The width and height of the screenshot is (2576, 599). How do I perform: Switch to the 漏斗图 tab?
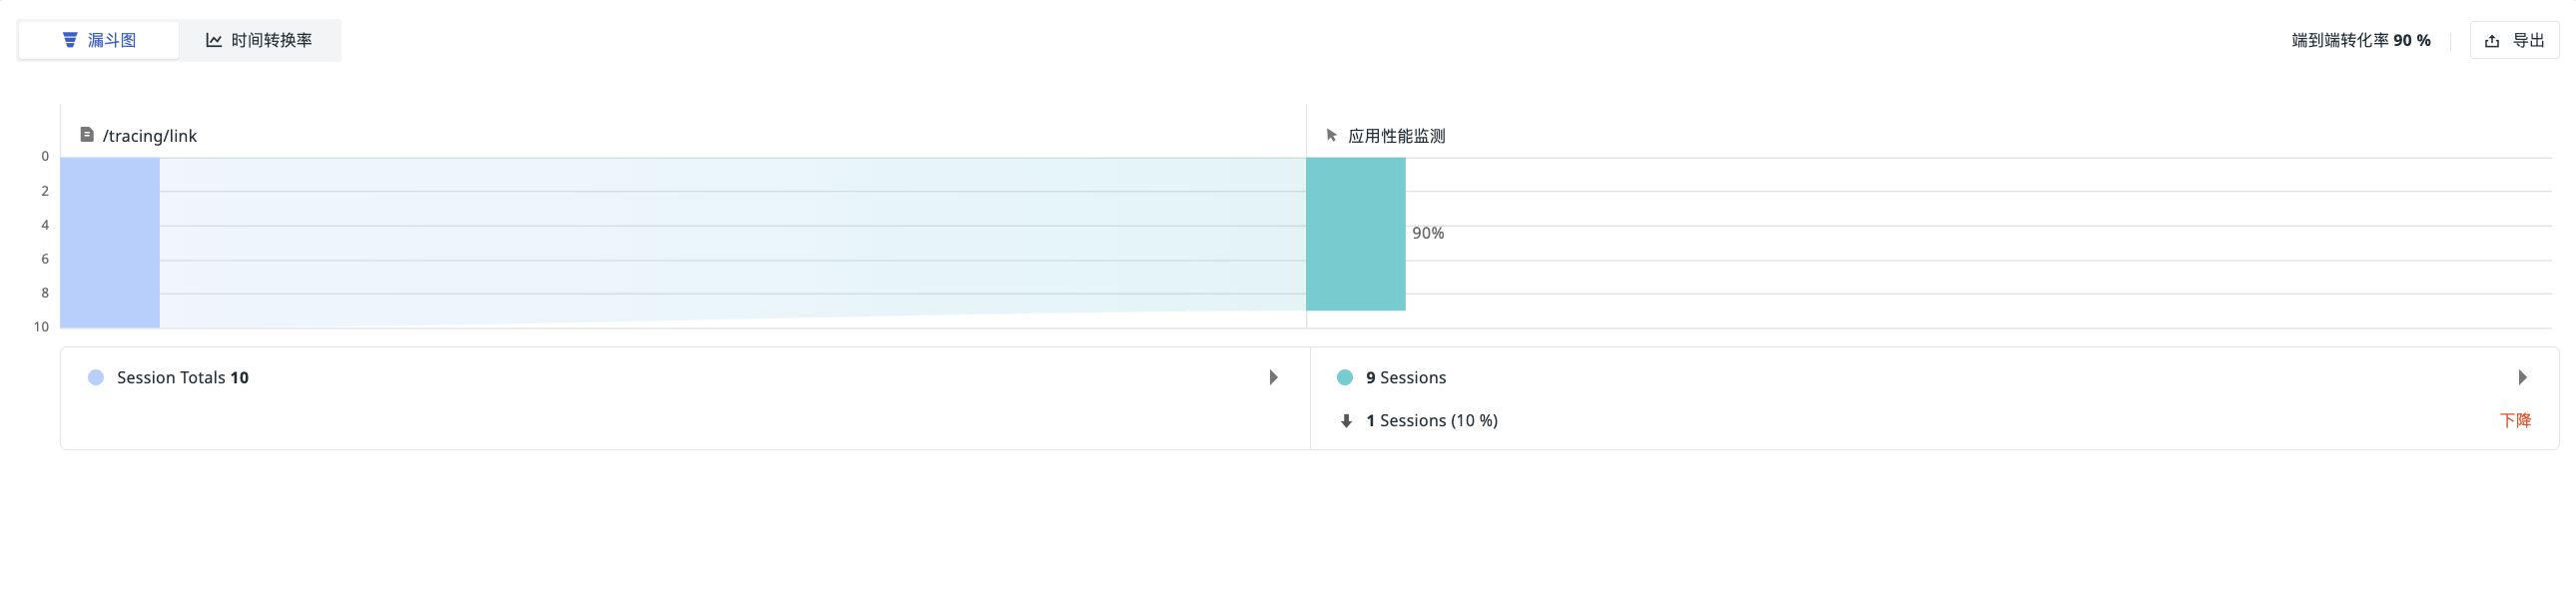pyautogui.click(x=99, y=40)
